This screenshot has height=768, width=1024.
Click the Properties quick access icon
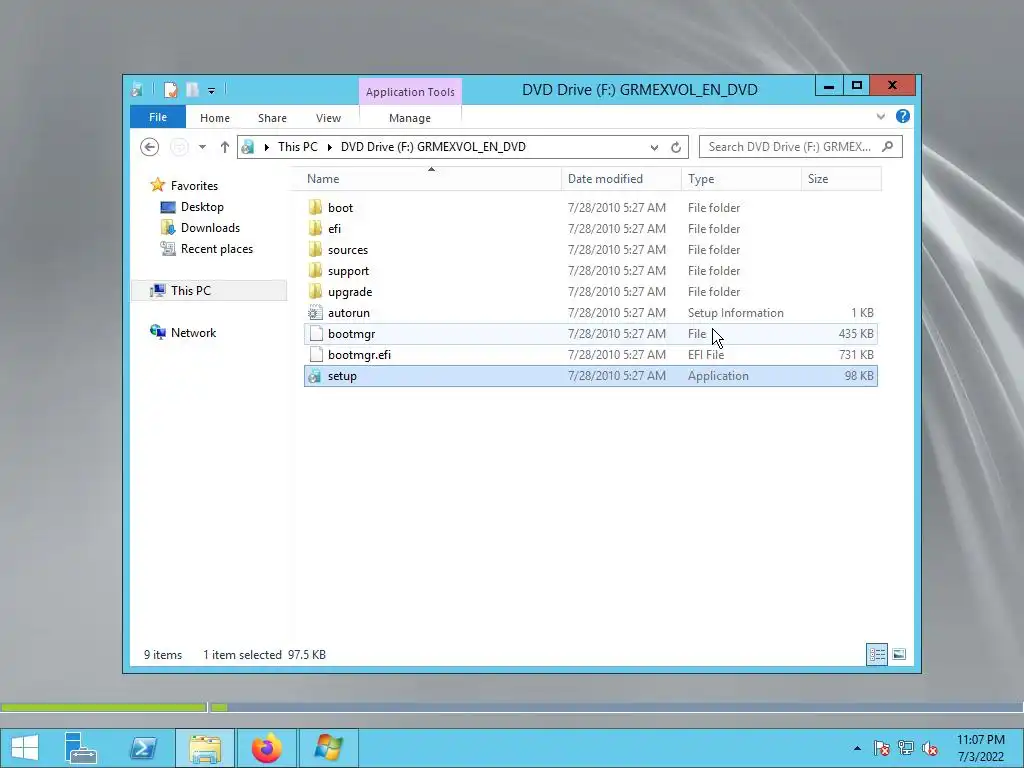coord(170,89)
